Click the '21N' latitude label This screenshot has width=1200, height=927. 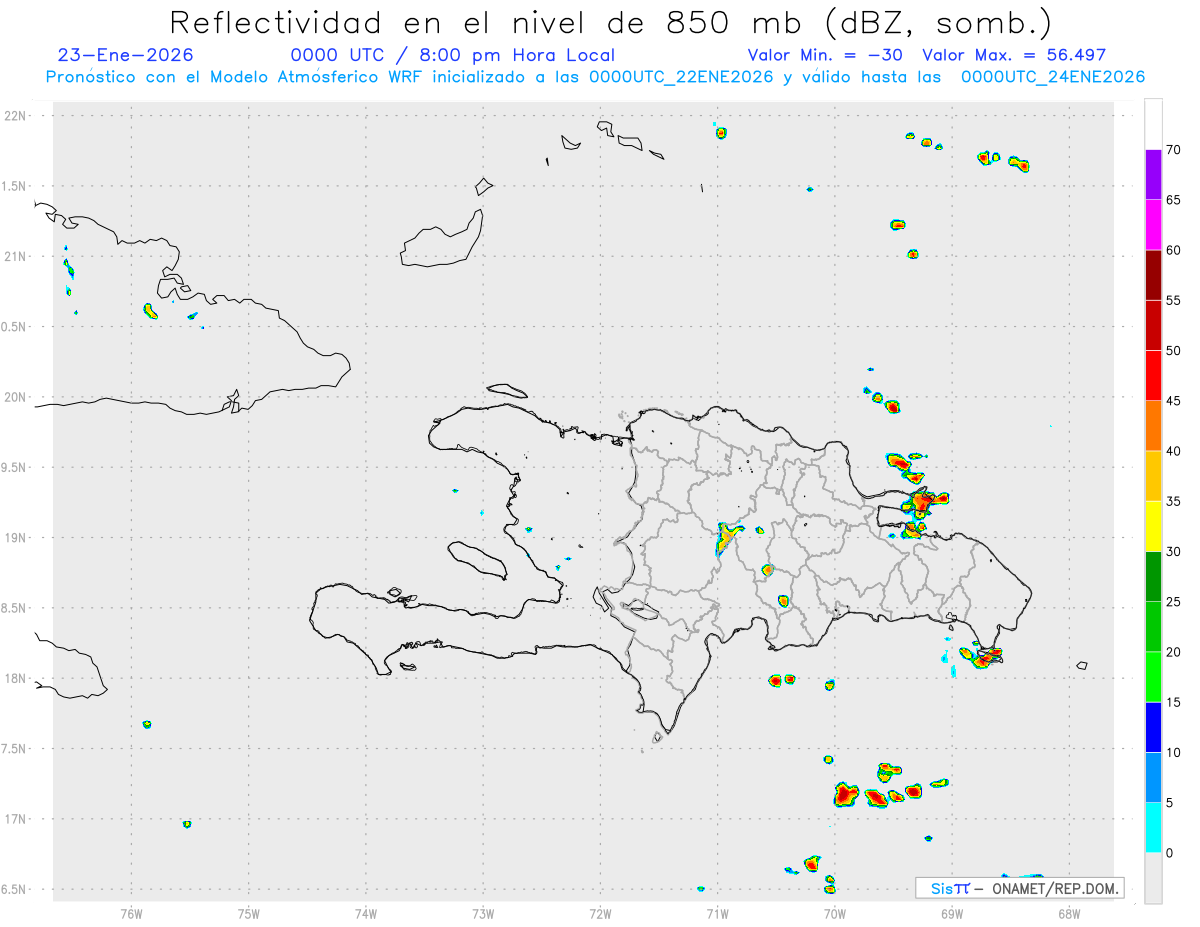(16, 256)
